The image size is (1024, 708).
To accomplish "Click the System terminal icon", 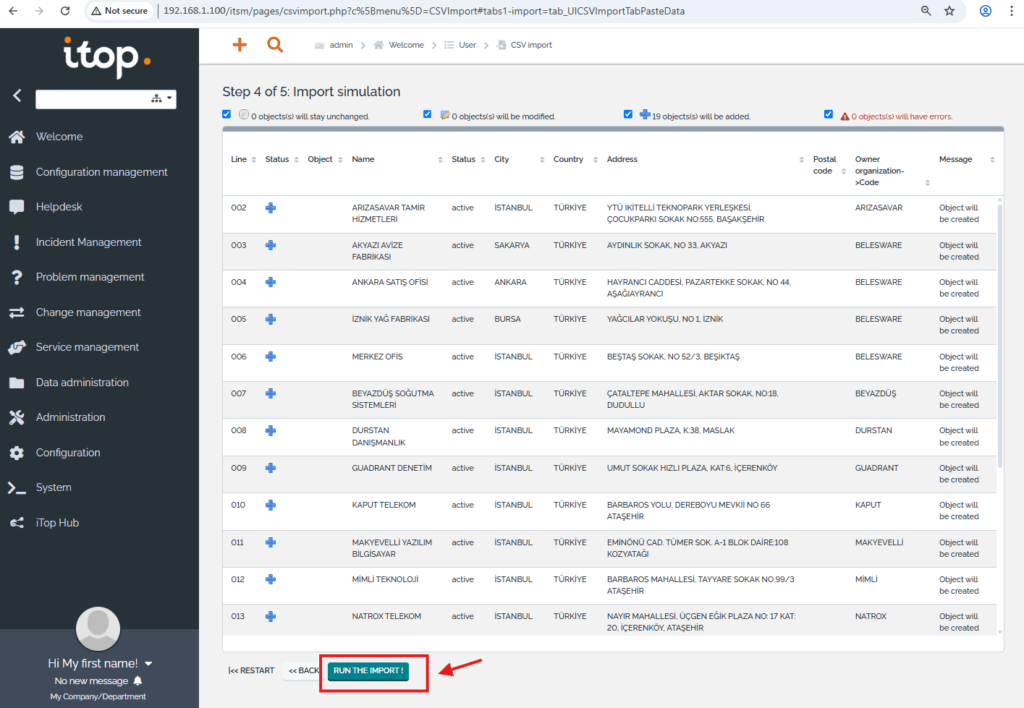I will pos(17,488).
